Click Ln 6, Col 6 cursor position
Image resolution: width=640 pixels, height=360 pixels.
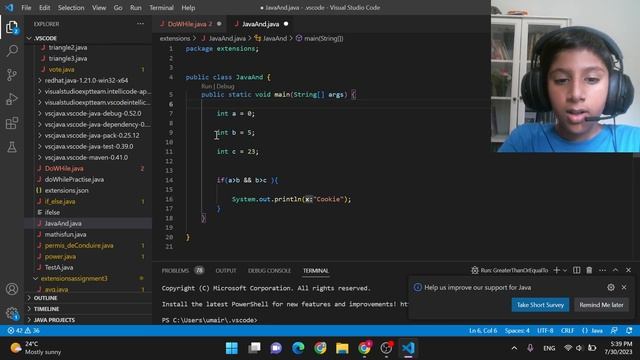click(x=483, y=331)
